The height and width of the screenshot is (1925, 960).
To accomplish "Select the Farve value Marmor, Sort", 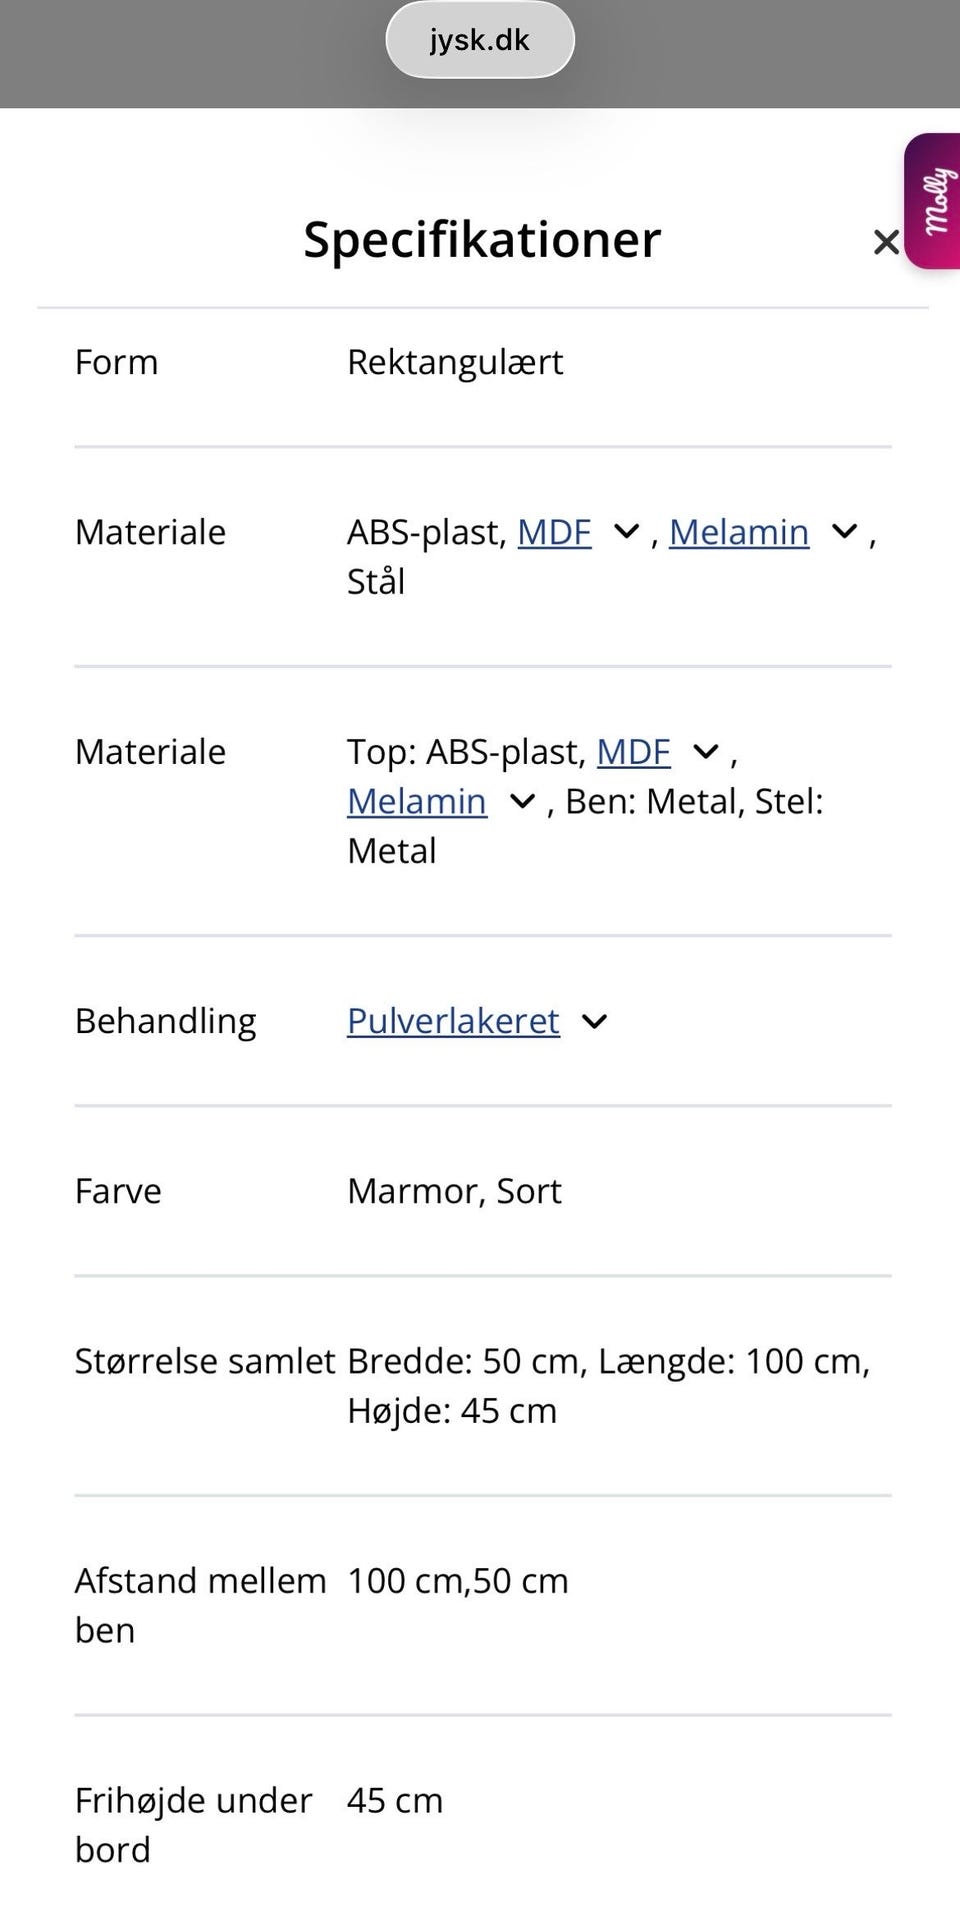I will [453, 1191].
